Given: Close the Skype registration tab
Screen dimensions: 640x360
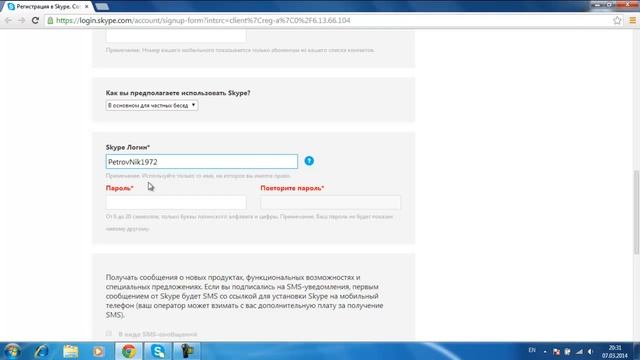Looking at the screenshot, I should [87, 7].
